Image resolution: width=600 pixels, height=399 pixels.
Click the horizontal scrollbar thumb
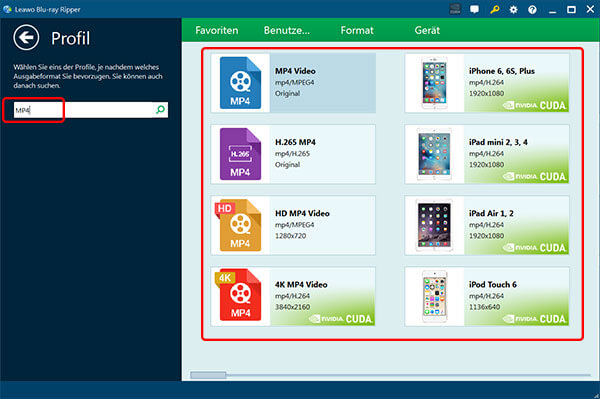point(208,375)
